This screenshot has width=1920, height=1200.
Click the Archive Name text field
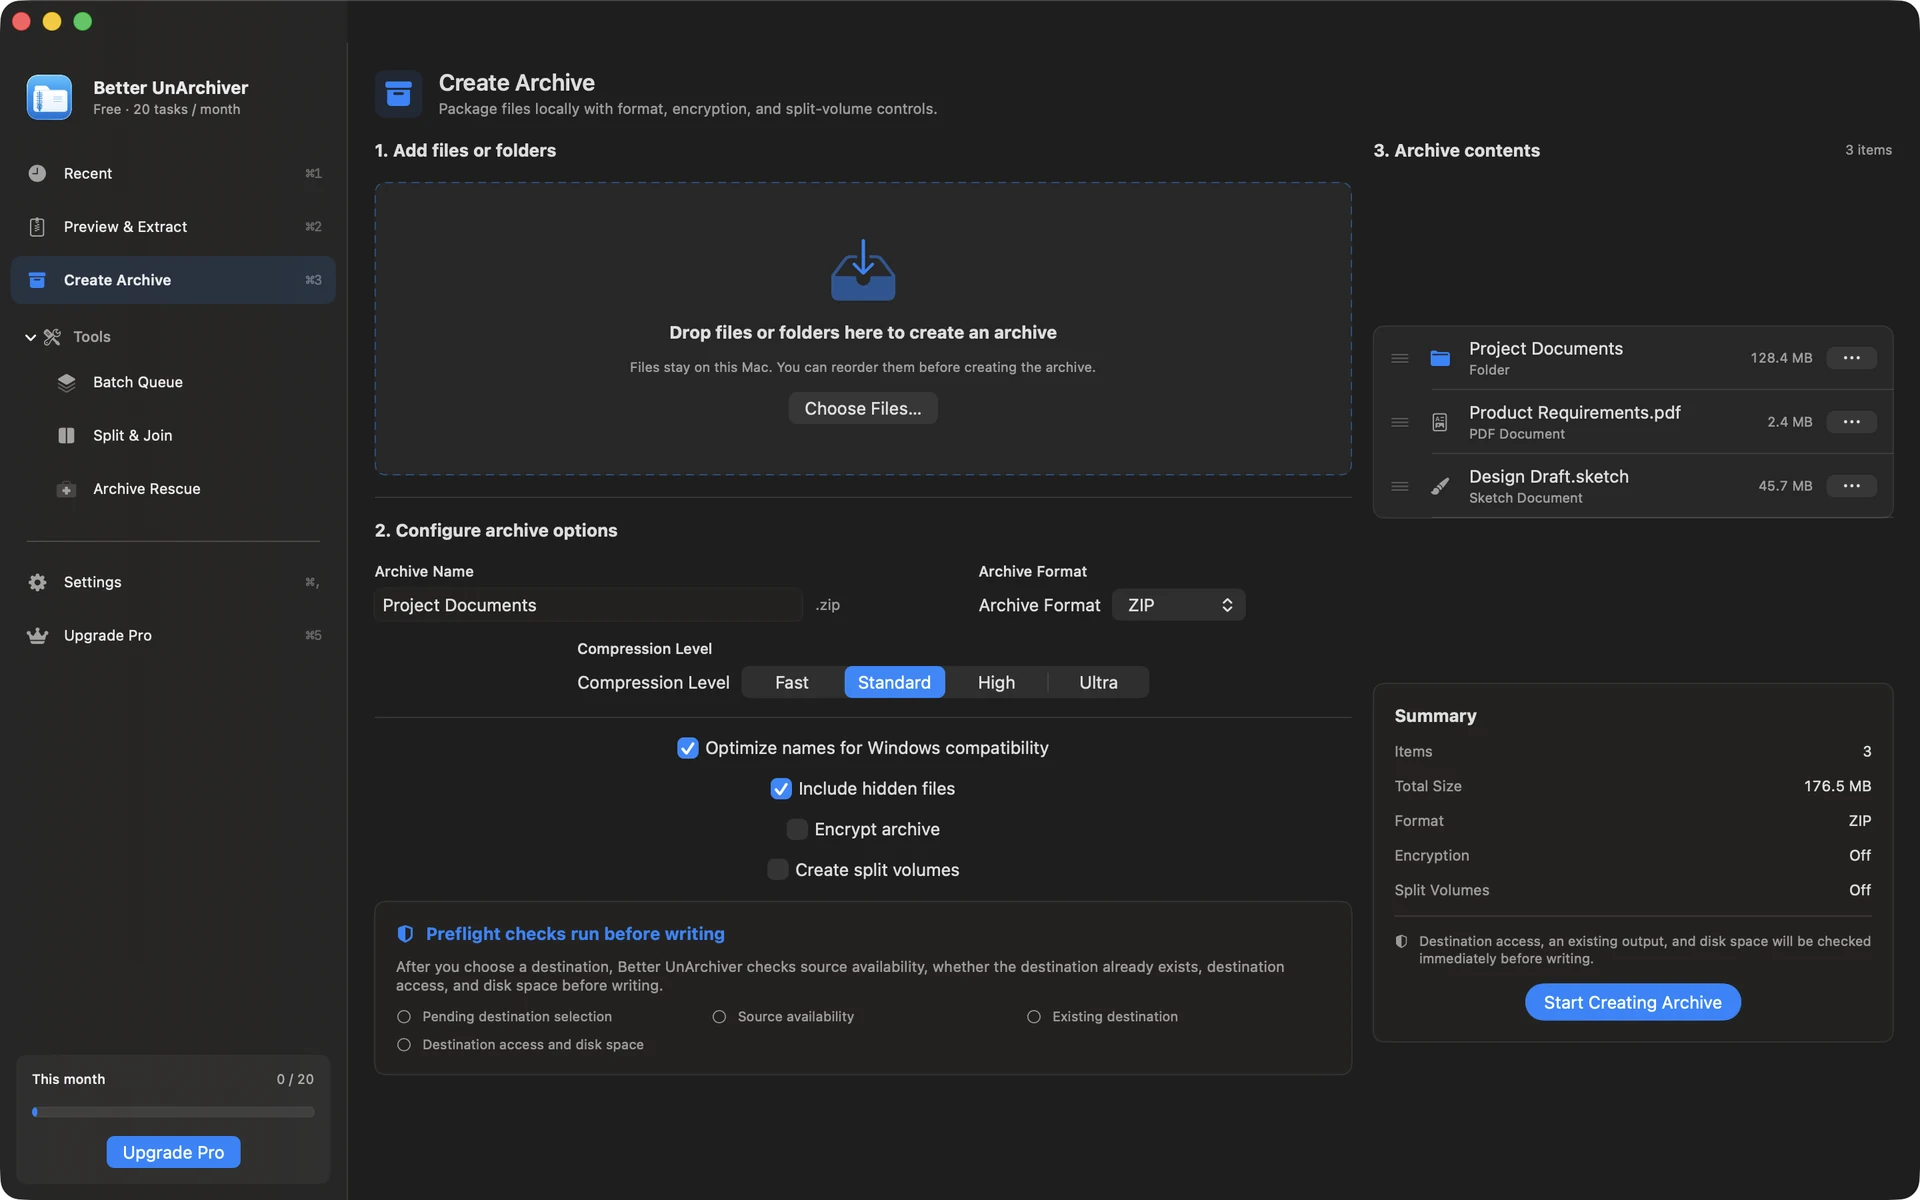coord(588,605)
